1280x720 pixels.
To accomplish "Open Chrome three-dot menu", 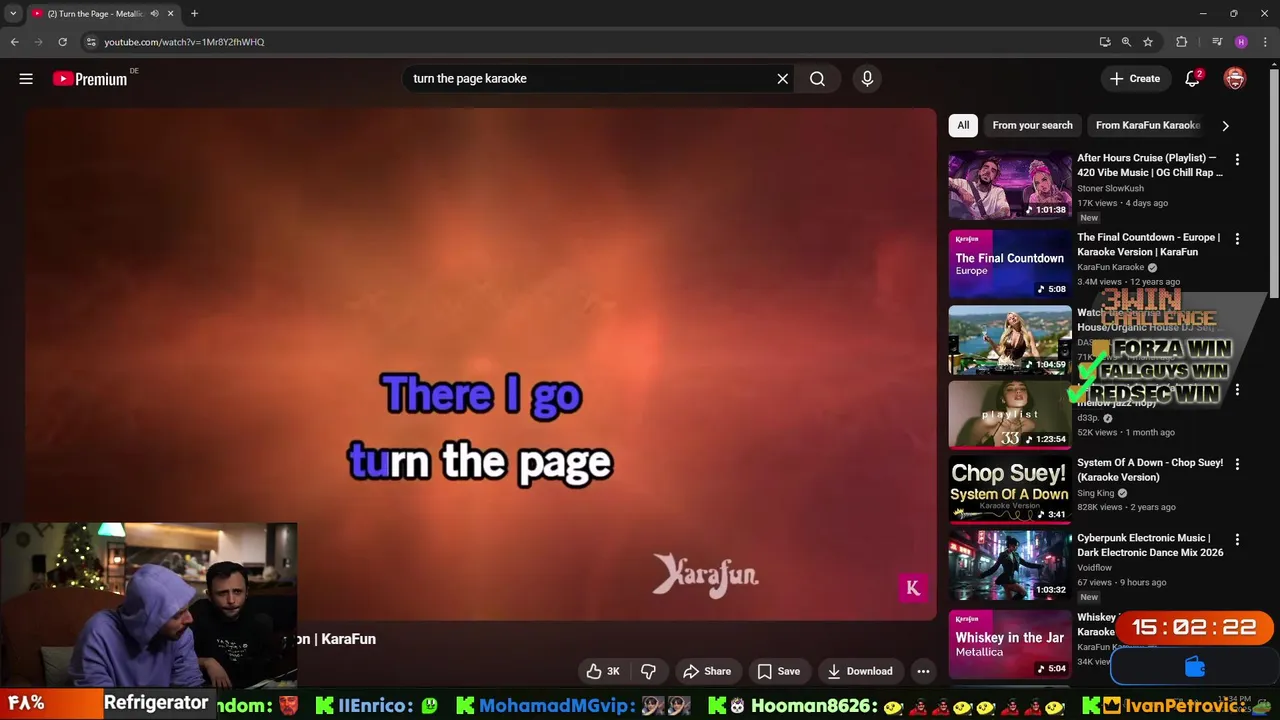I will [x=1265, y=42].
